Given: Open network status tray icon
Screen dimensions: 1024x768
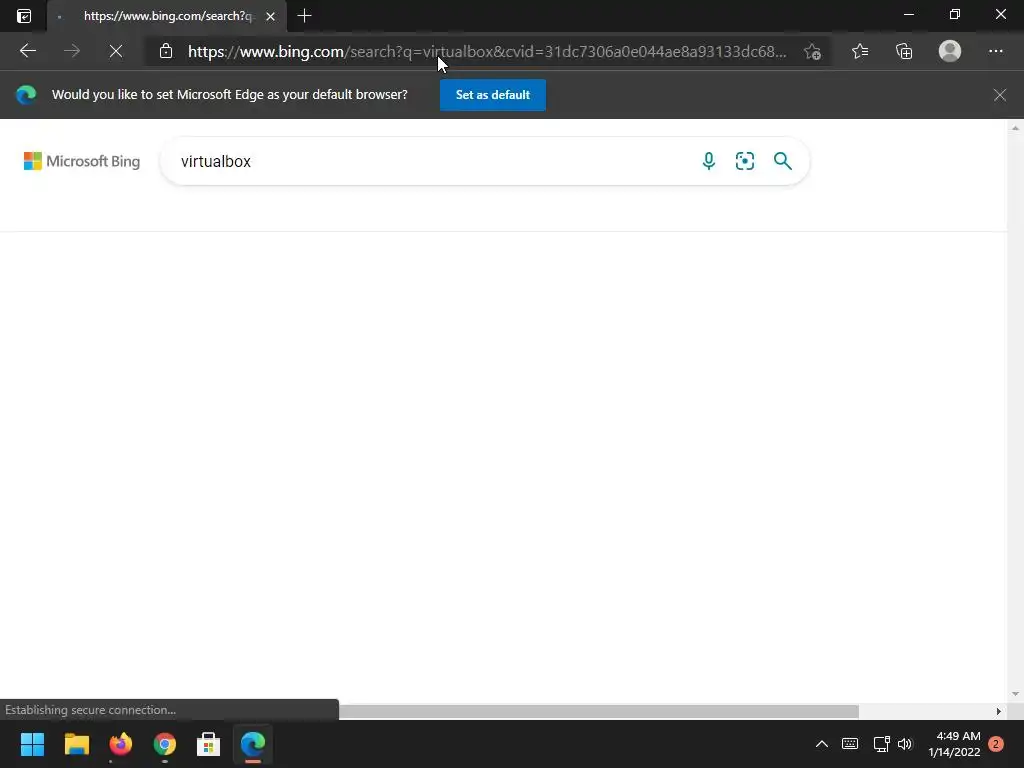Looking at the screenshot, I should 881,744.
